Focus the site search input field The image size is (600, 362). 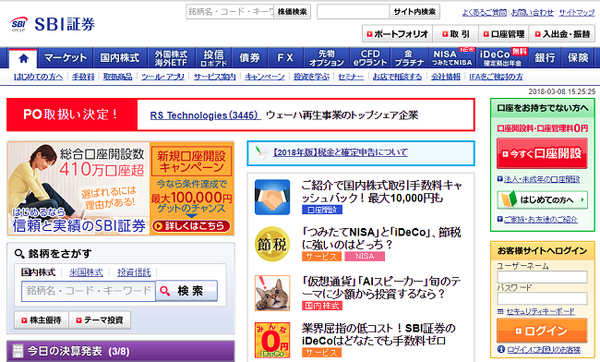(353, 12)
